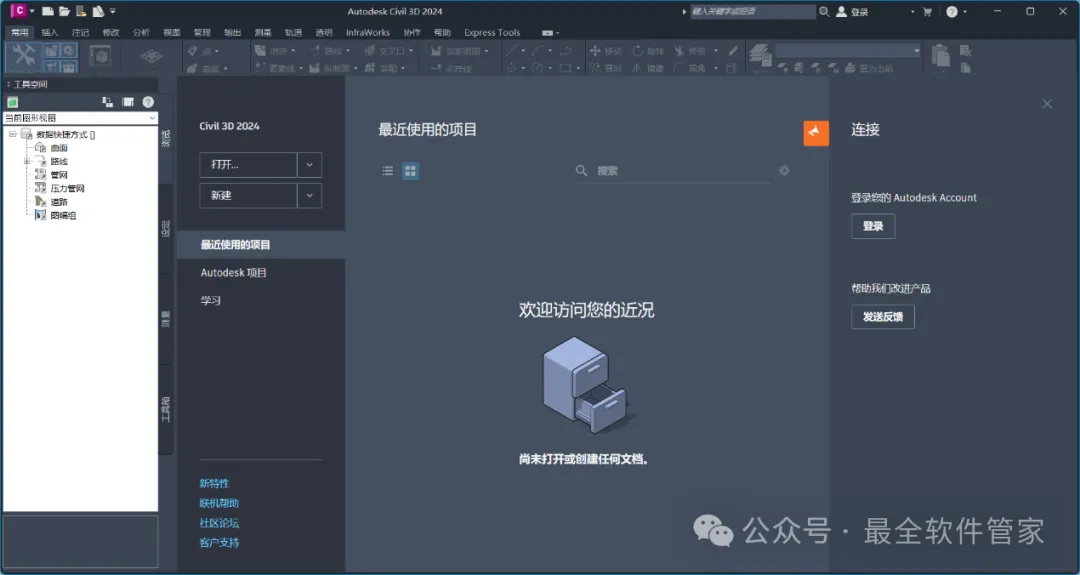Open the Civil 3D application menu logo
The width and height of the screenshot is (1080, 575).
pos(19,10)
